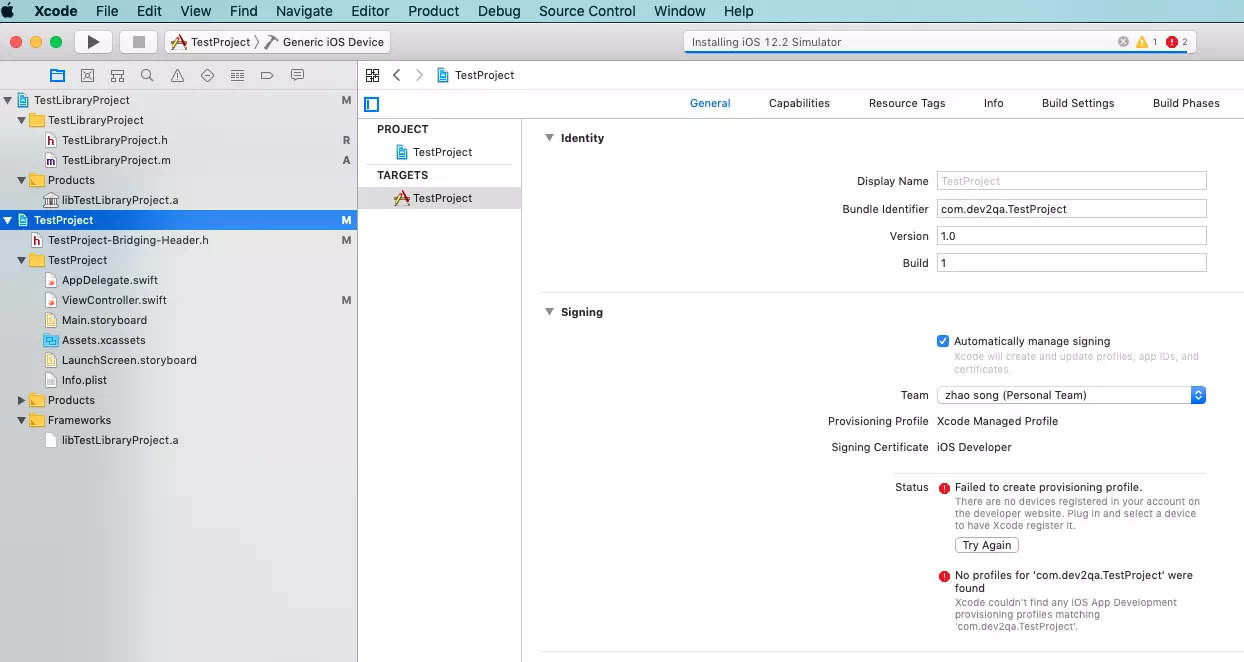Open the Product menu
This screenshot has width=1244, height=662.
tap(434, 11)
